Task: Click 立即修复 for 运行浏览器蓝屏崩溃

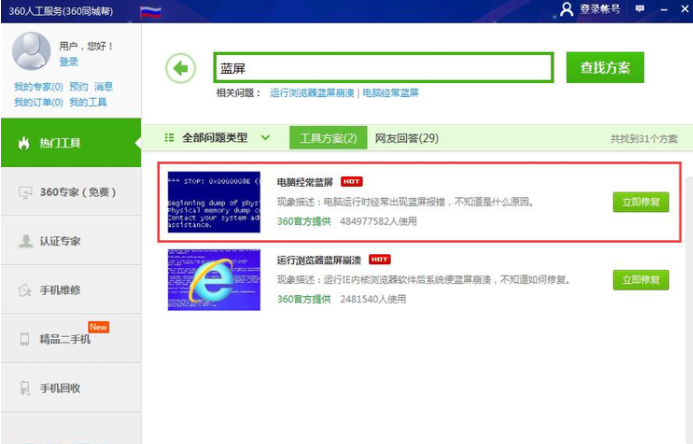Action: point(640,280)
